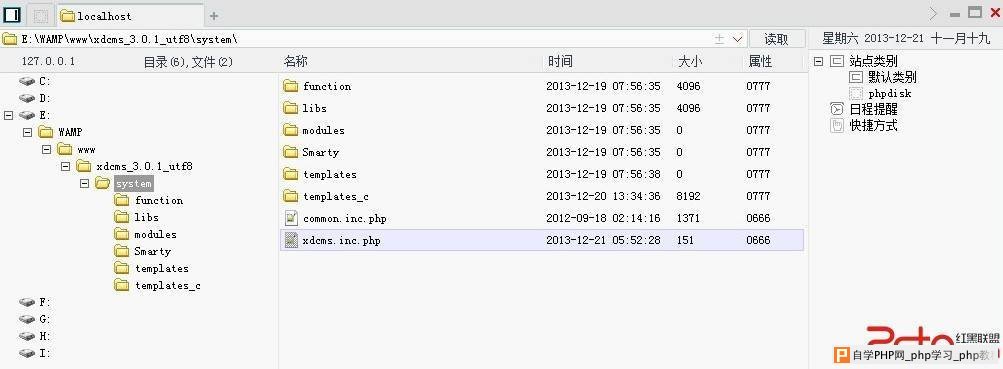Viewport: 1003px width, 369px height.
Task: Click the xdcms.inc.php file icon
Action: (x=291, y=240)
